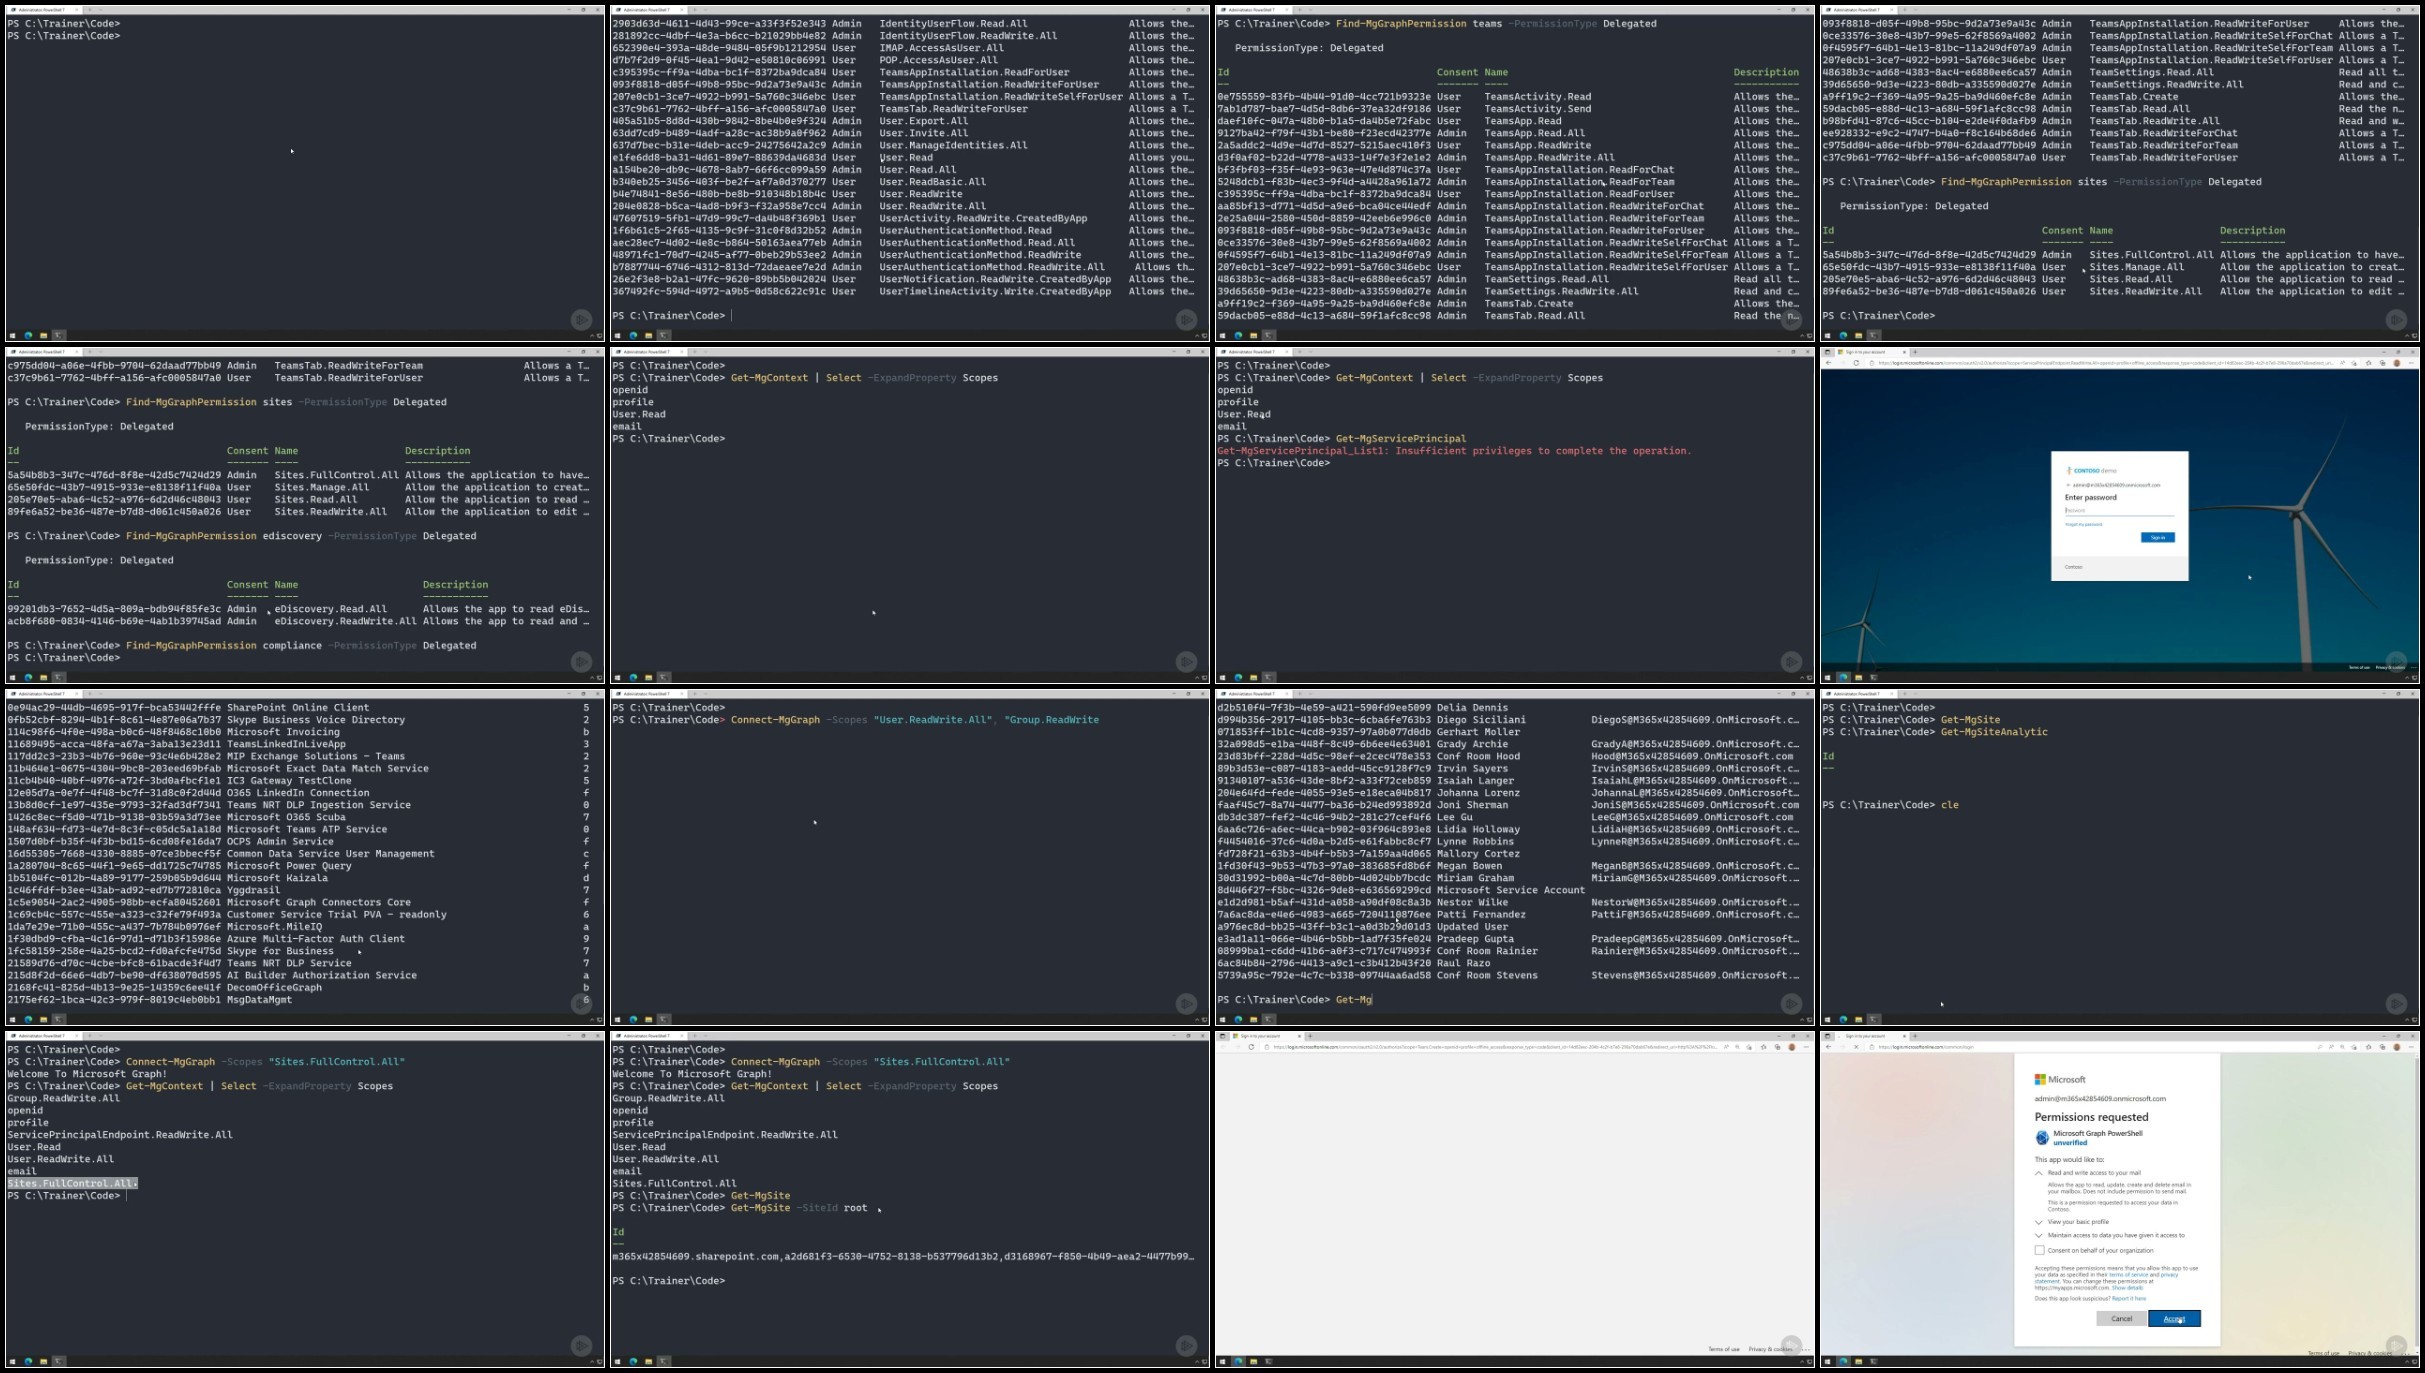The image size is (2425, 1373).
Task: Click the 'unverified' link under Microsoft Graph PowerShell
Action: click(2069, 1142)
